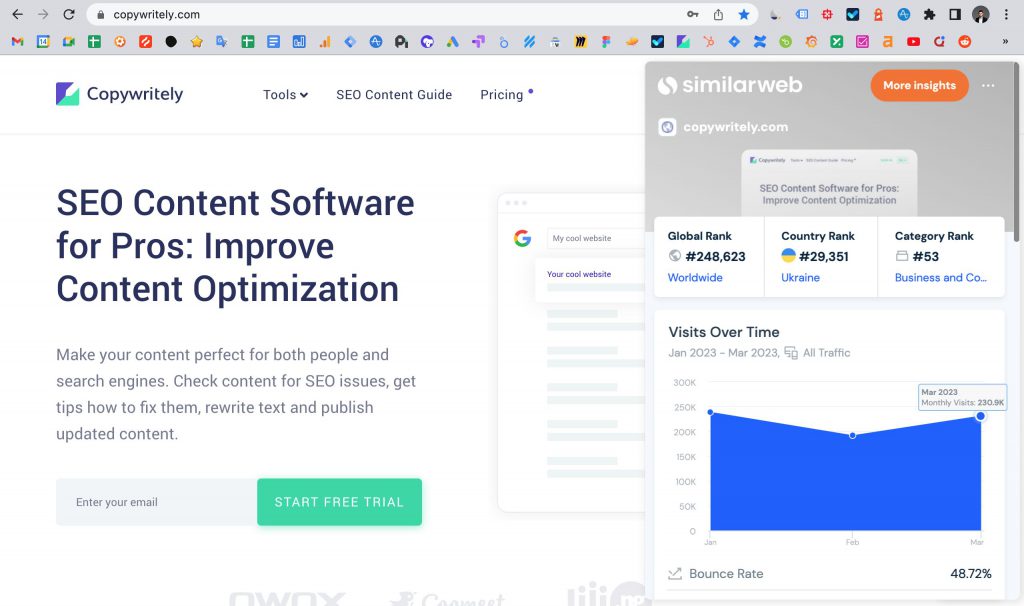The width and height of the screenshot is (1024, 606).
Task: Open the Figma bookmark
Action: click(607, 42)
